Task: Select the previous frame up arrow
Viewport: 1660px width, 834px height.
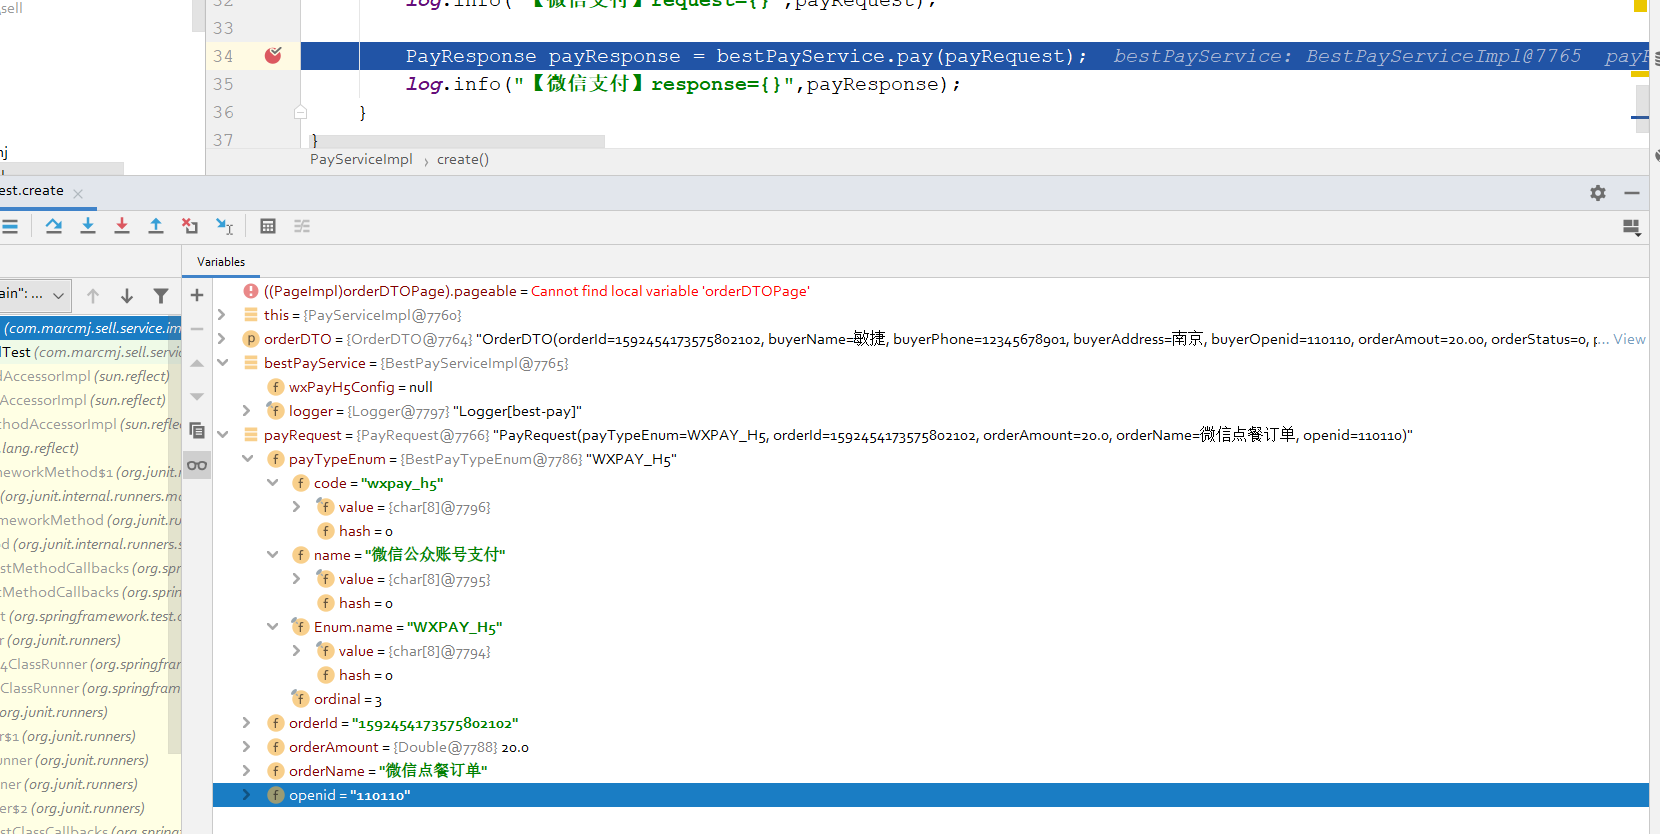Action: (93, 295)
